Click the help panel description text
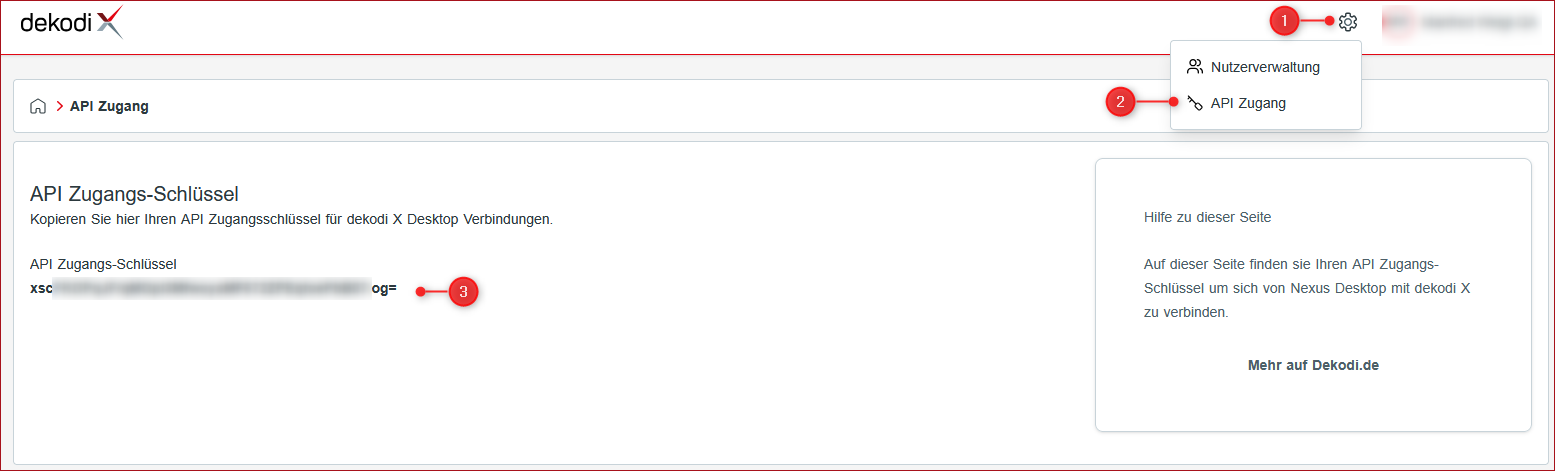This screenshot has height=471, width=1555. [1307, 288]
